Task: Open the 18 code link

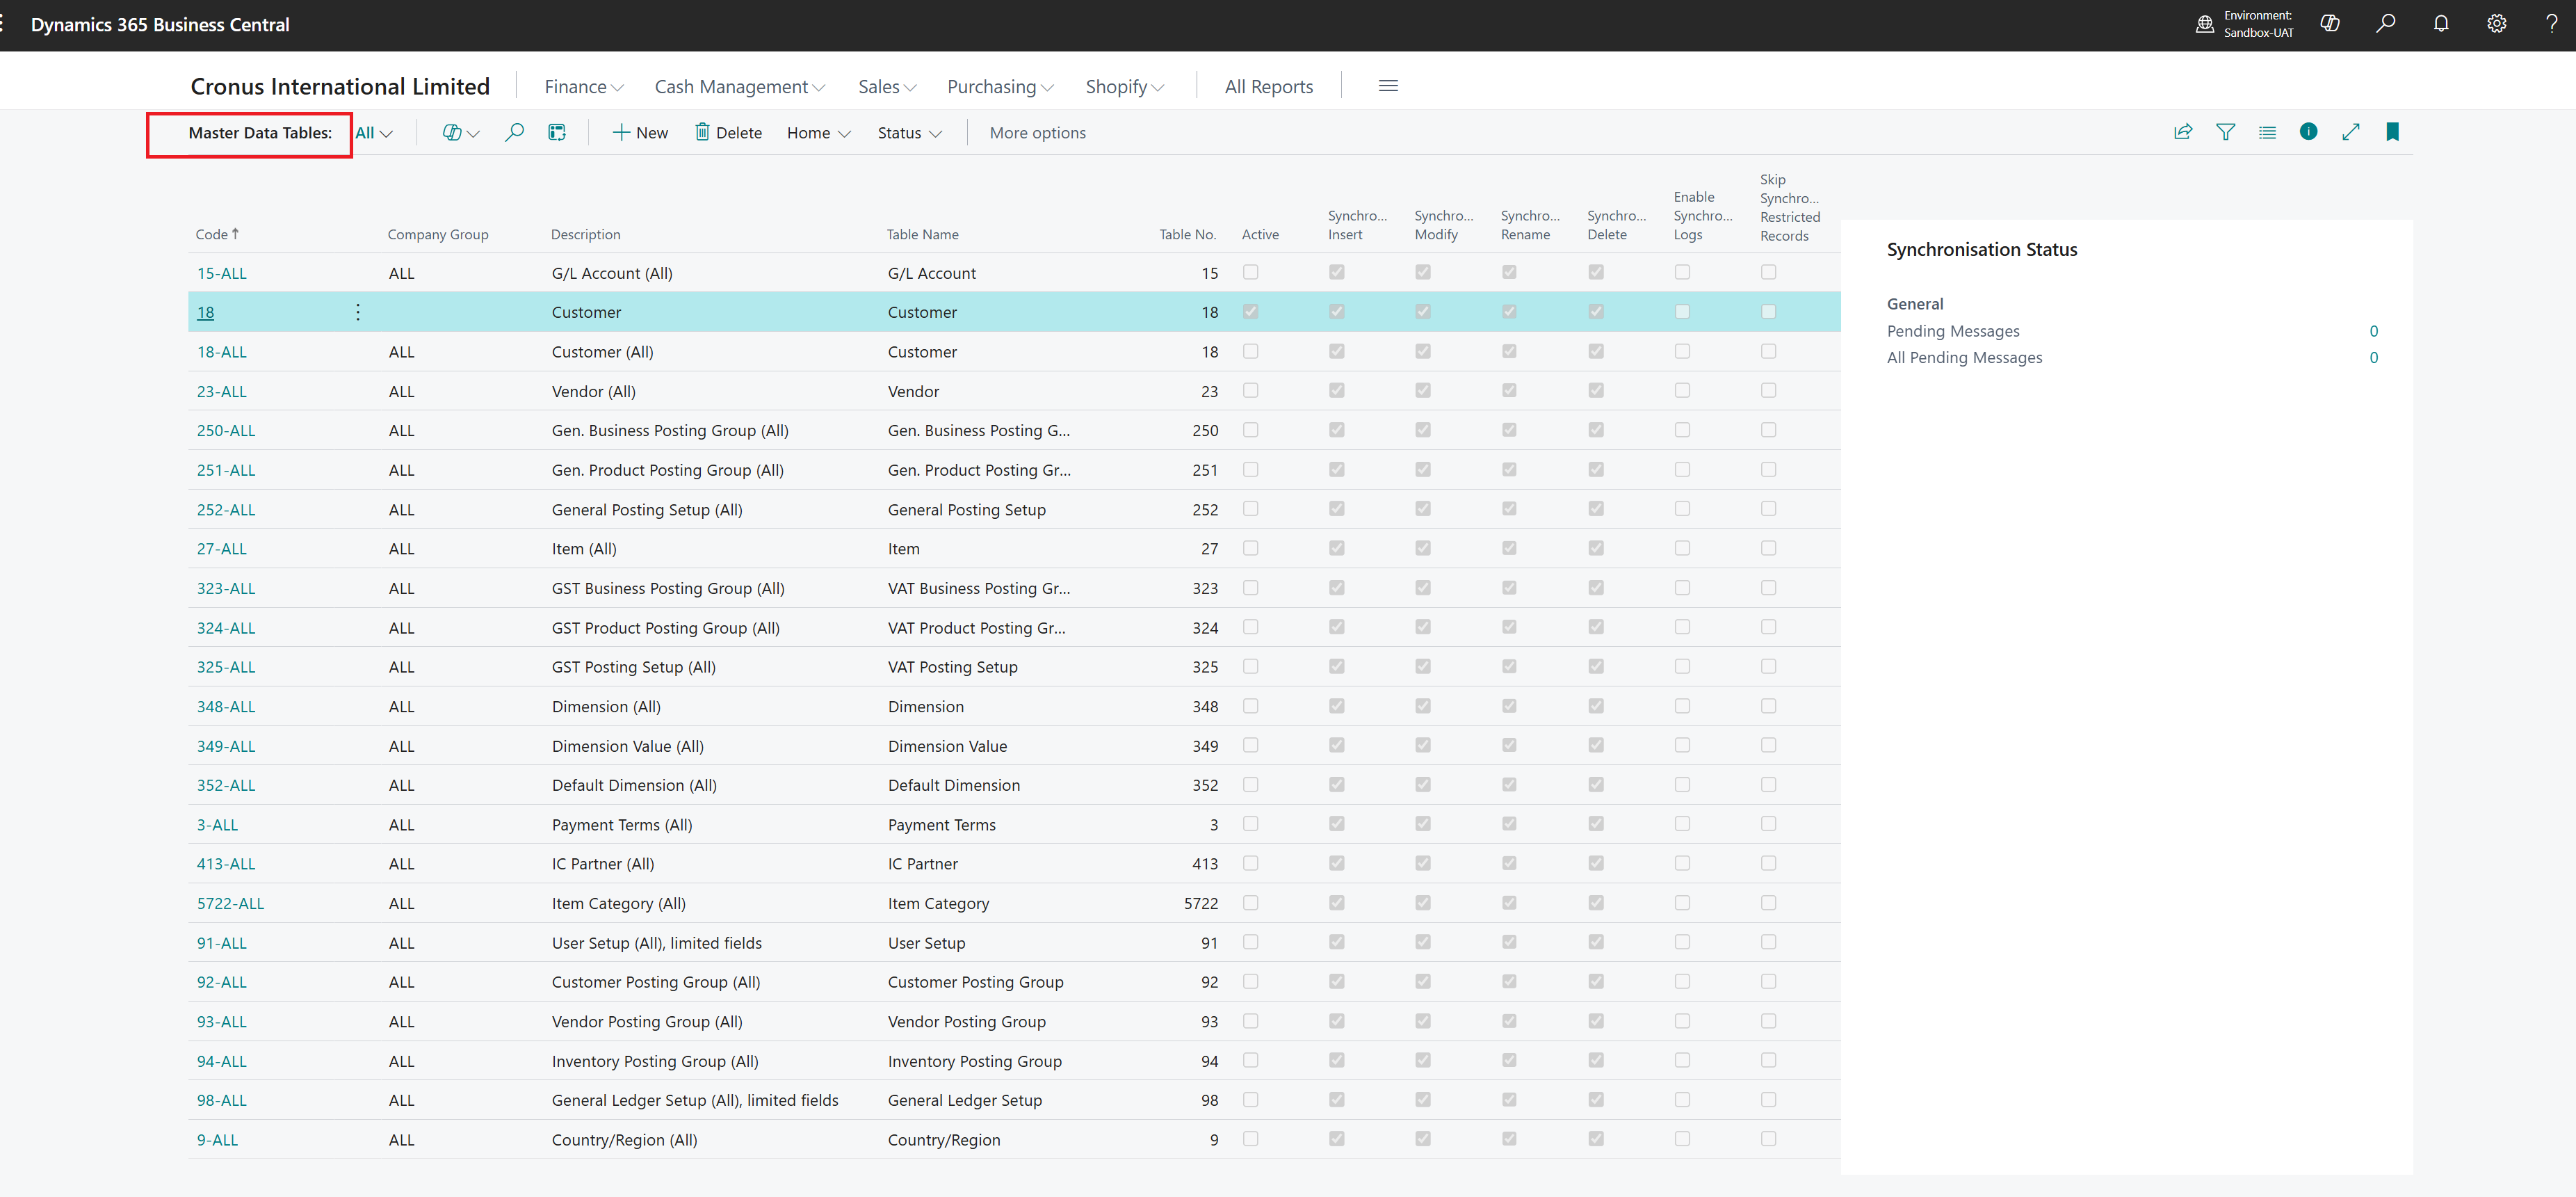Action: point(205,312)
